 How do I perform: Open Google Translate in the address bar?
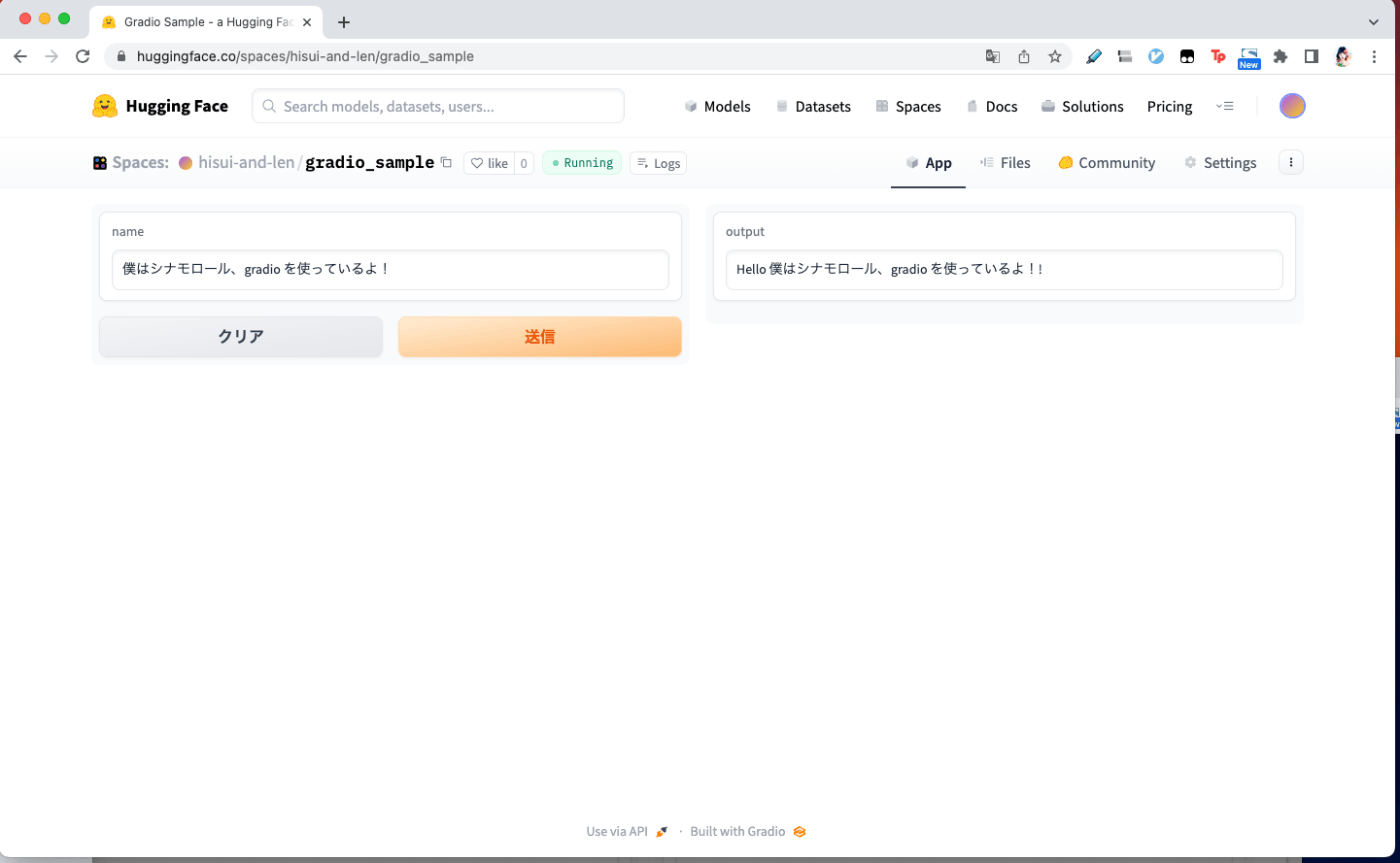tap(991, 57)
